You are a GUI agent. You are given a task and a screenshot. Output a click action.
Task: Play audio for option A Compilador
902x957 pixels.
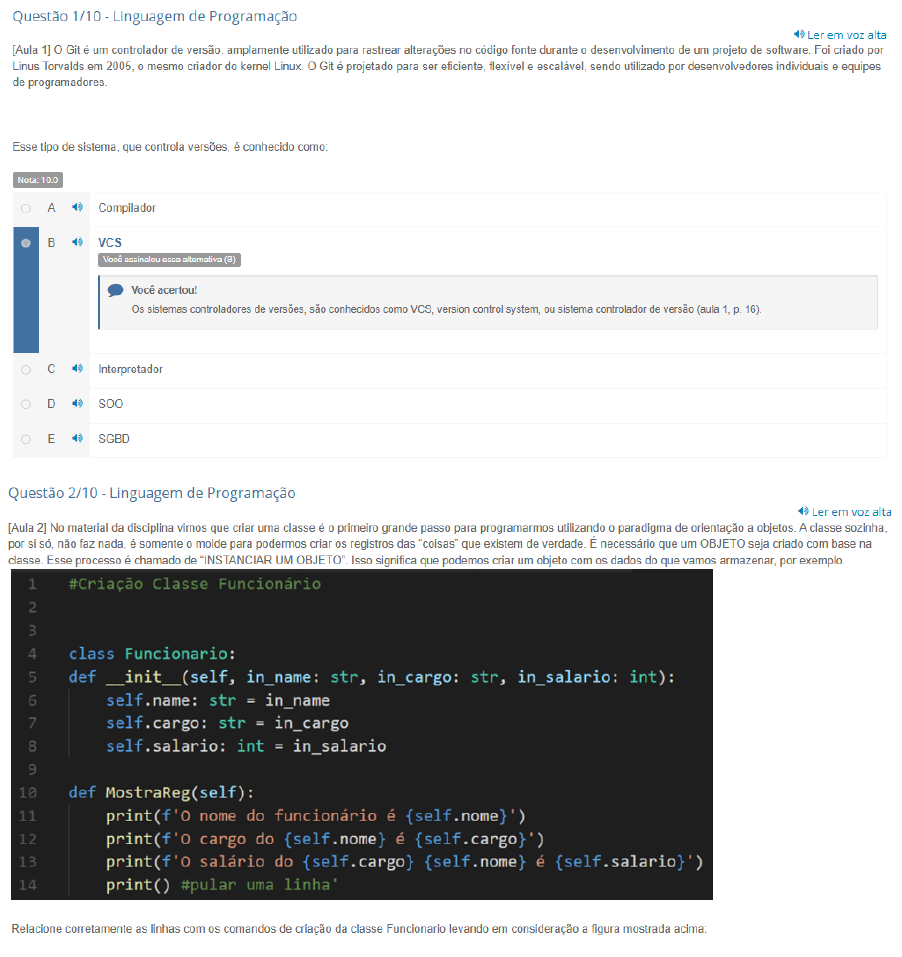click(77, 208)
